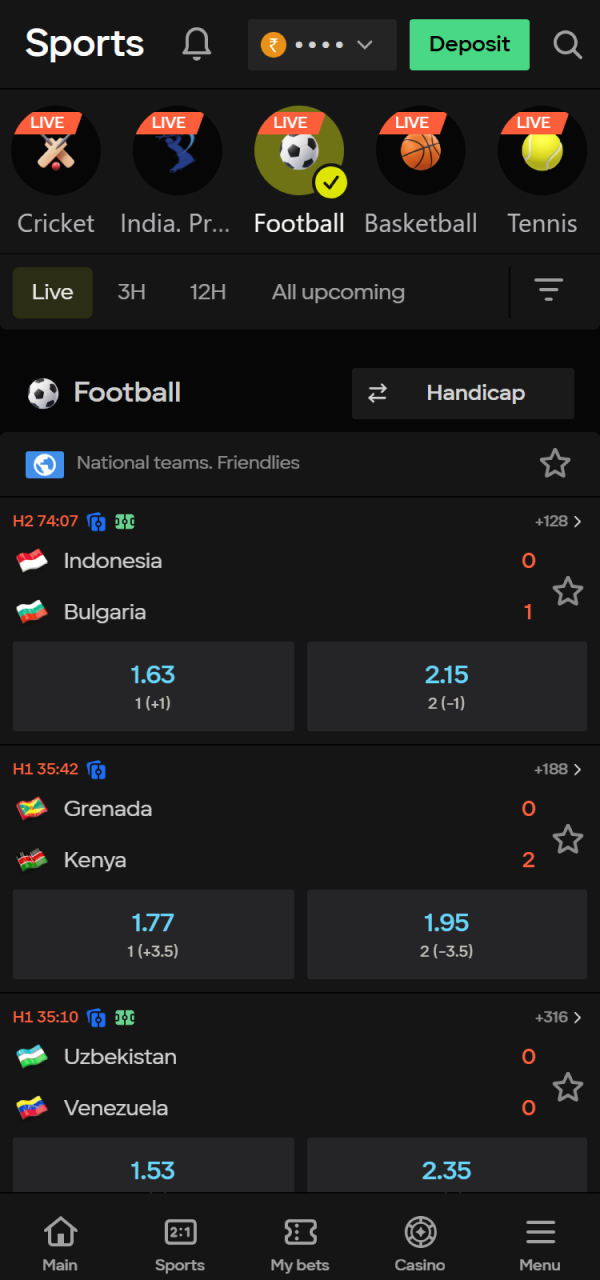
Task: Select the Cricket sport icon
Action: coord(56,151)
